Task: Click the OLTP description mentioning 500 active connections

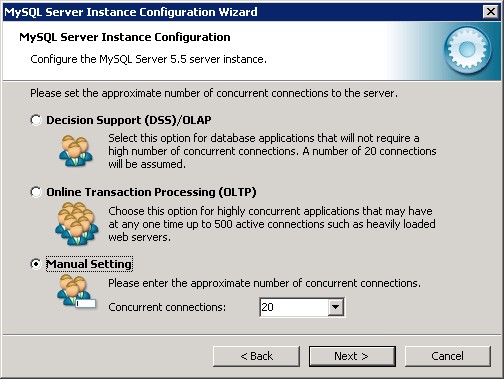Action: click(272, 224)
